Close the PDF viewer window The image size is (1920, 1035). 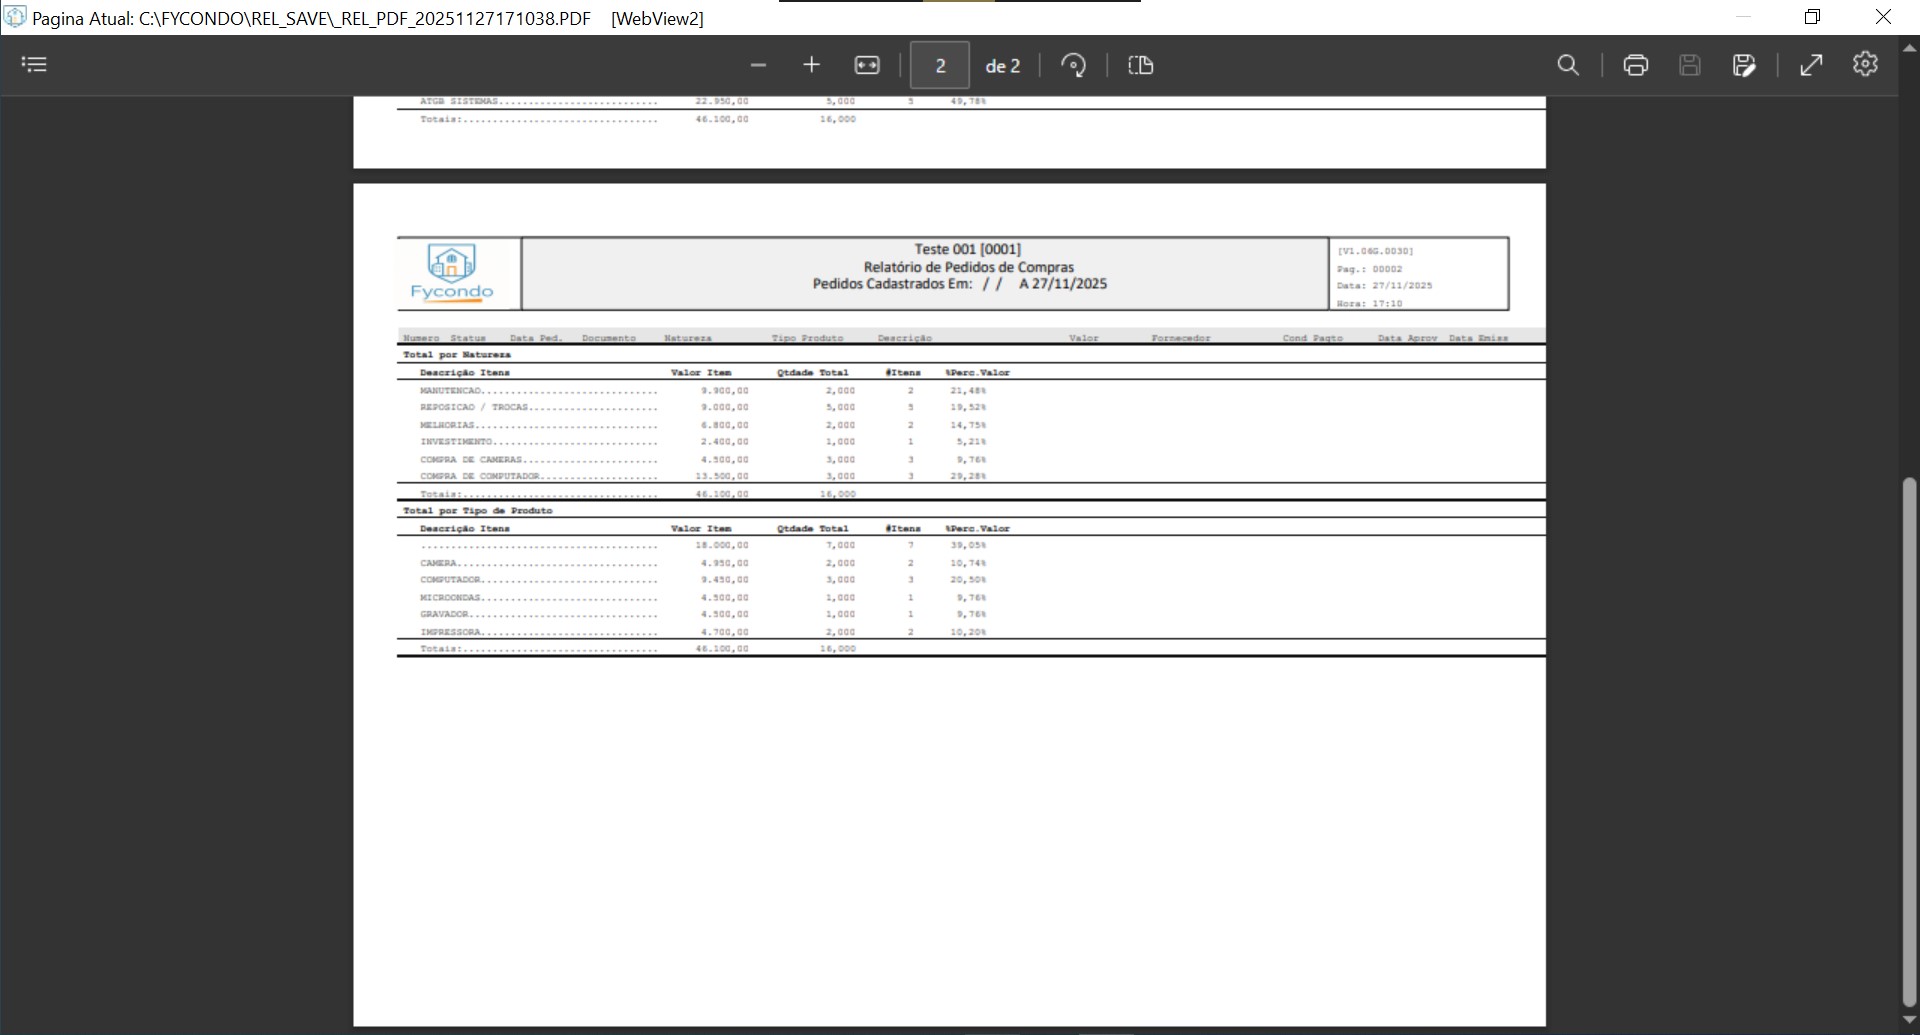[x=1883, y=17]
